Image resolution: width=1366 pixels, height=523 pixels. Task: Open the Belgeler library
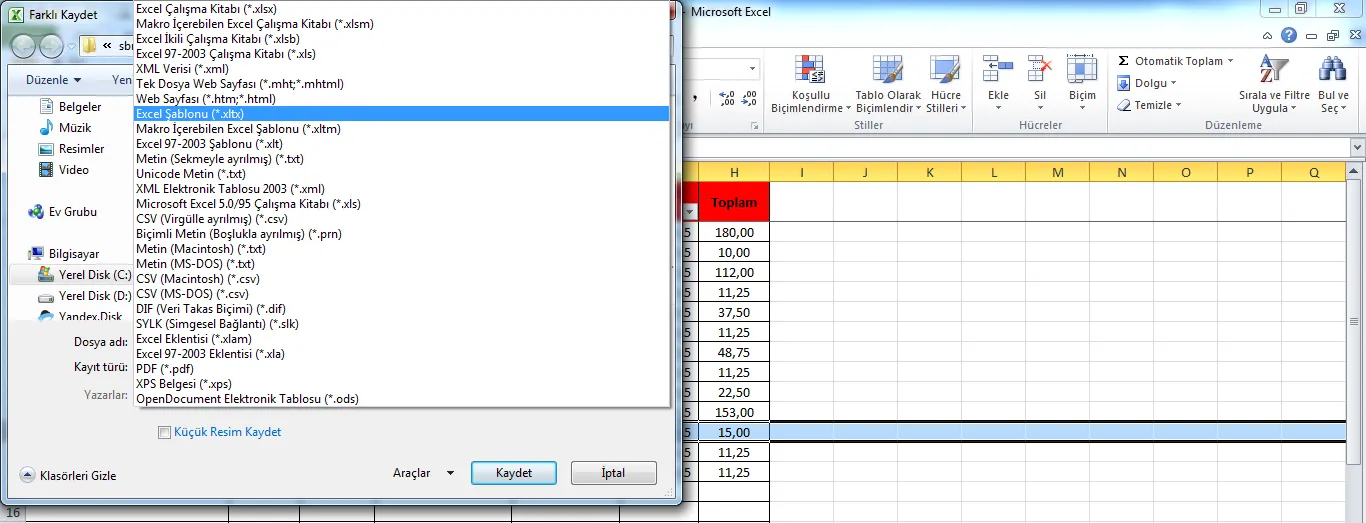pos(80,107)
